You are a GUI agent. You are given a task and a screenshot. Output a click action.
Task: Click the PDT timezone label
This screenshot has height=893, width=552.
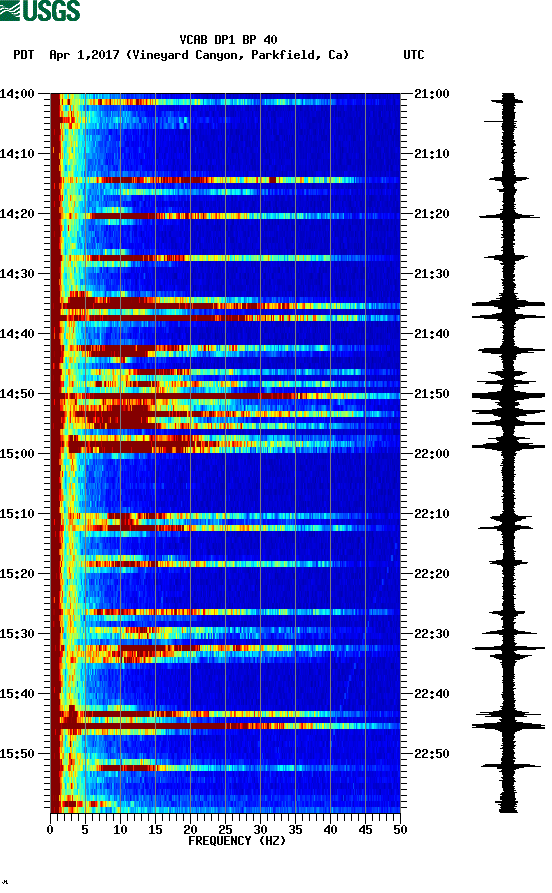pos(23,55)
